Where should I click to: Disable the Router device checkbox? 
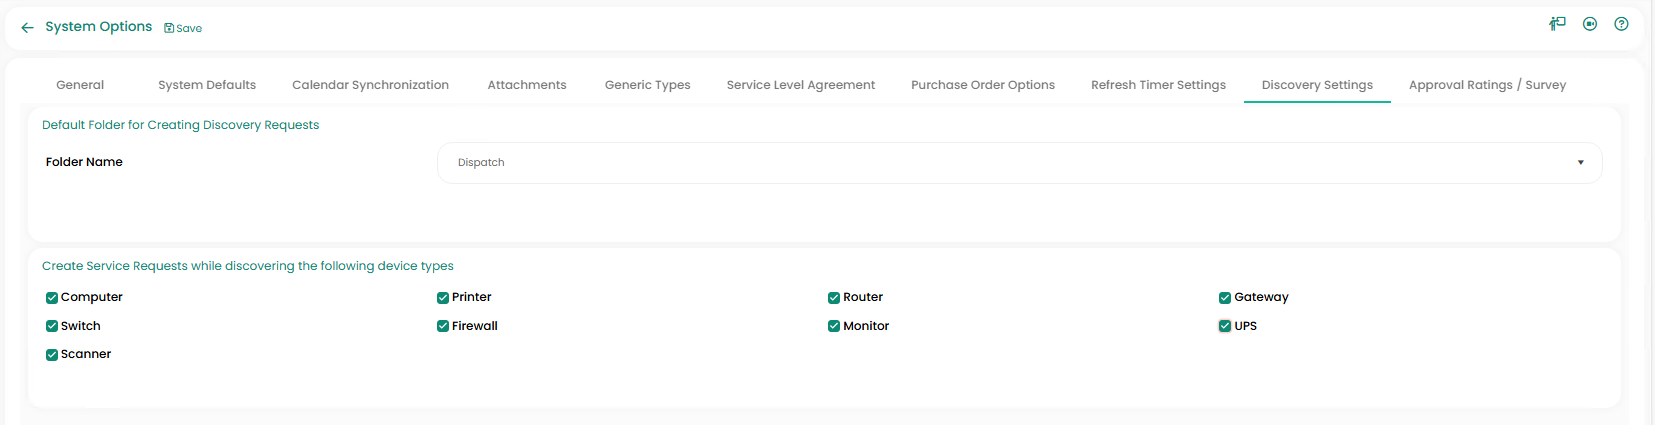pos(834,298)
